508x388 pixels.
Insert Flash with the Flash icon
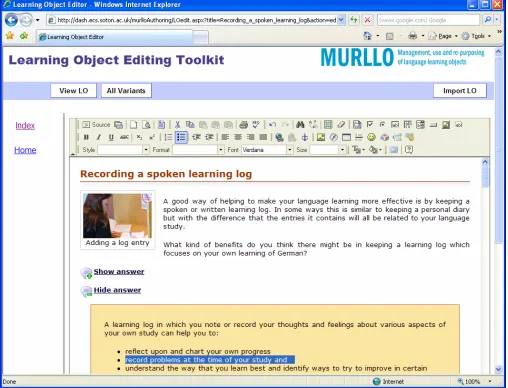[333, 137]
